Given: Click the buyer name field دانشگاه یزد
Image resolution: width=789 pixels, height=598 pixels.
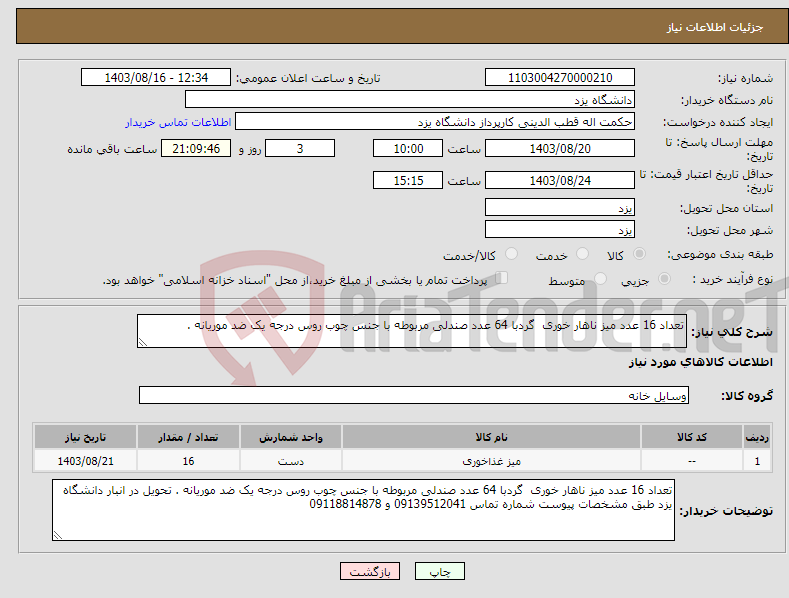Looking at the screenshot, I should pos(410,100).
